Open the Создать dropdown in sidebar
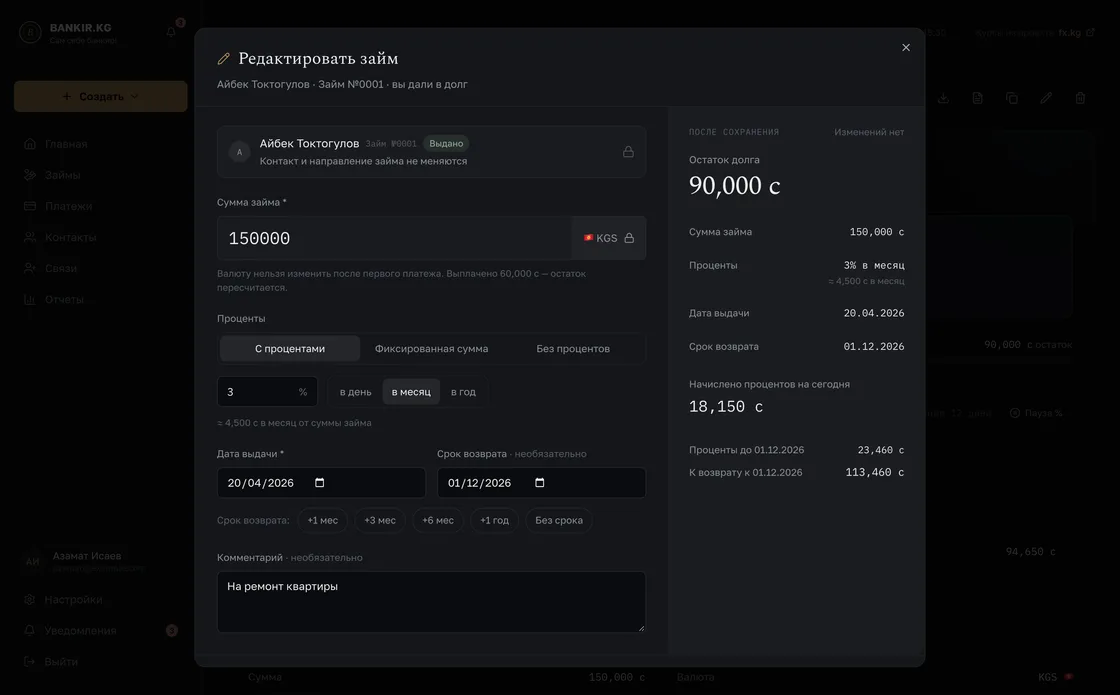This screenshot has height=695, width=1120. tap(101, 96)
